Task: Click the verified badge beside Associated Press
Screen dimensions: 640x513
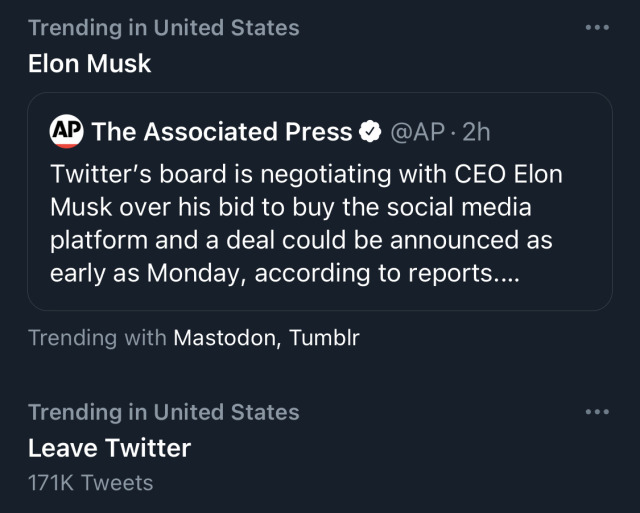Action: 369,132
